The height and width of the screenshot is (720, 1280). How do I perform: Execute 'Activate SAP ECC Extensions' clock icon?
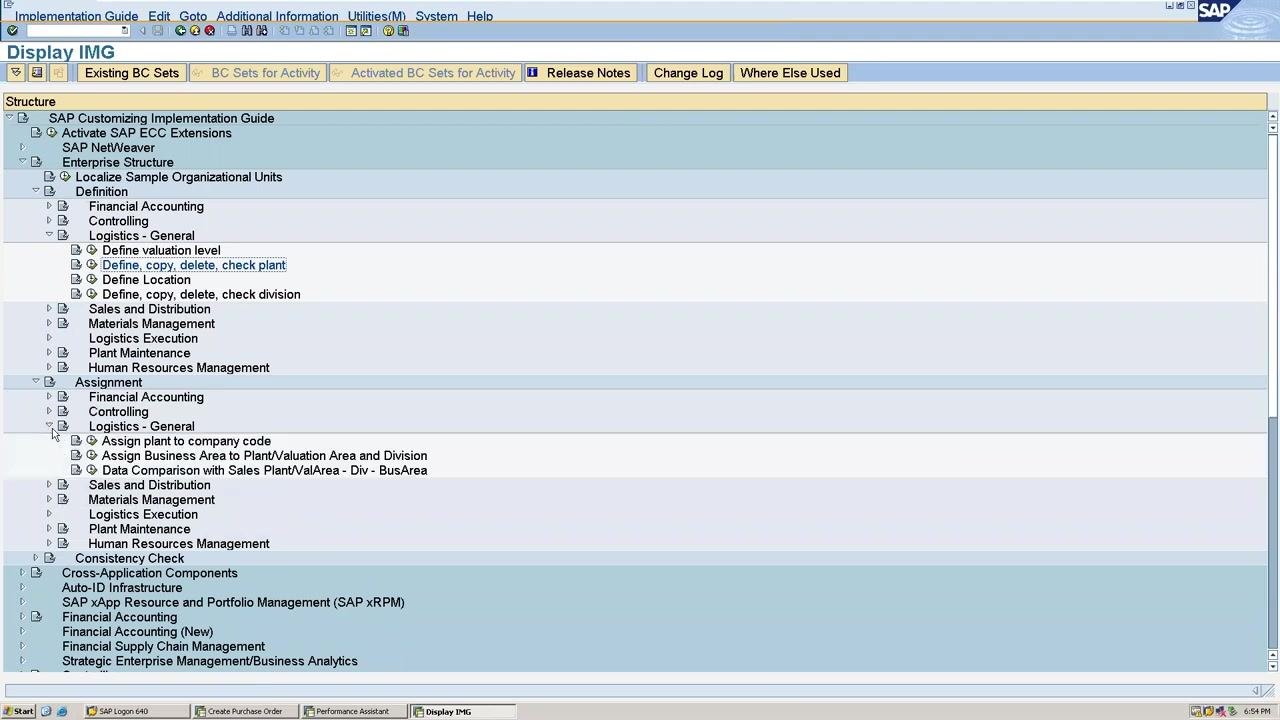[x=52, y=133]
